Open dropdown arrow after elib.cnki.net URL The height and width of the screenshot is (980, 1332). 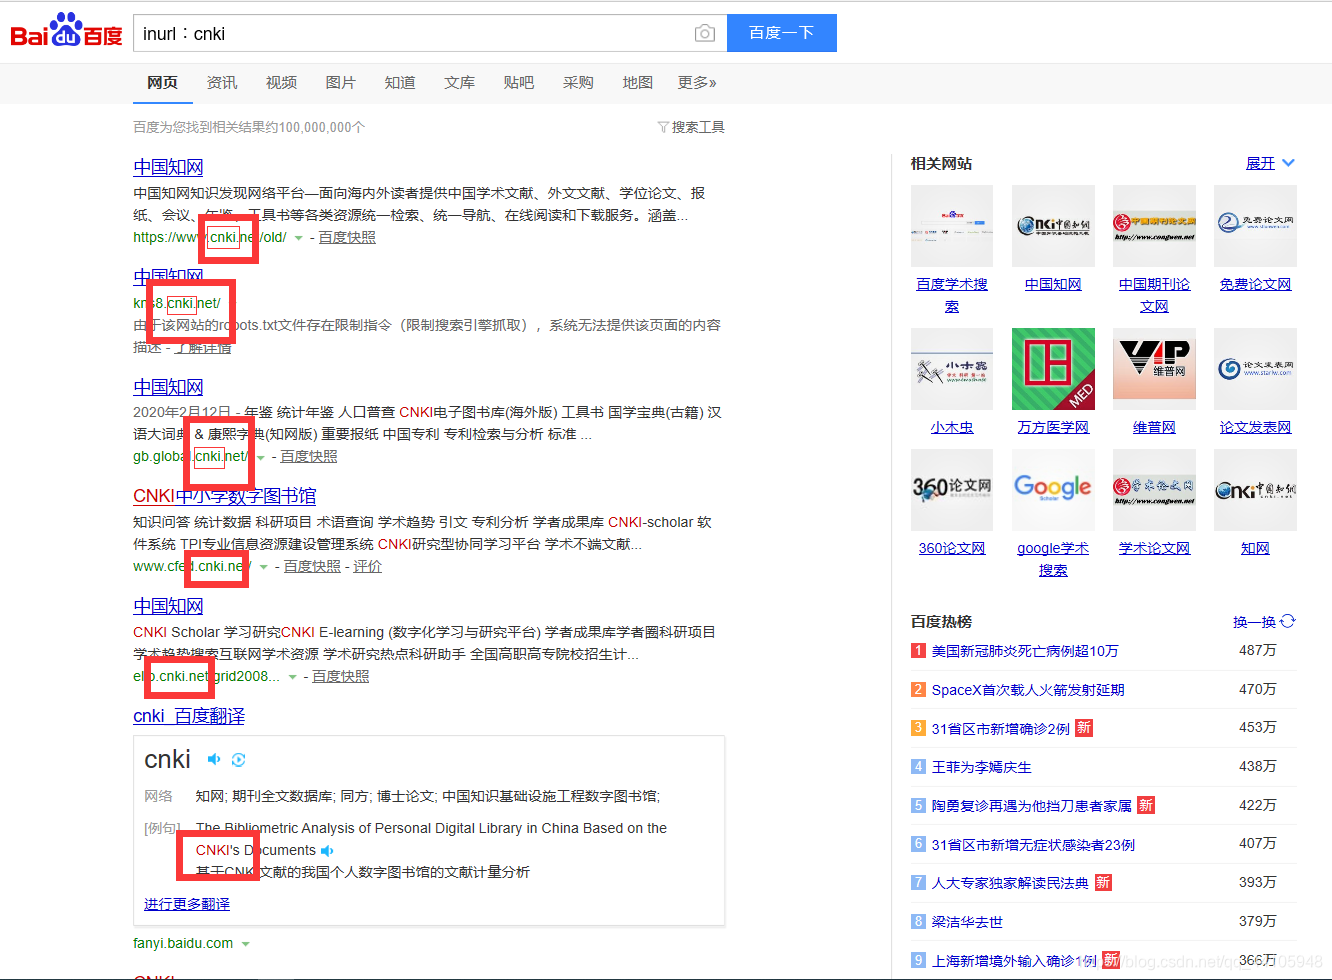point(292,677)
